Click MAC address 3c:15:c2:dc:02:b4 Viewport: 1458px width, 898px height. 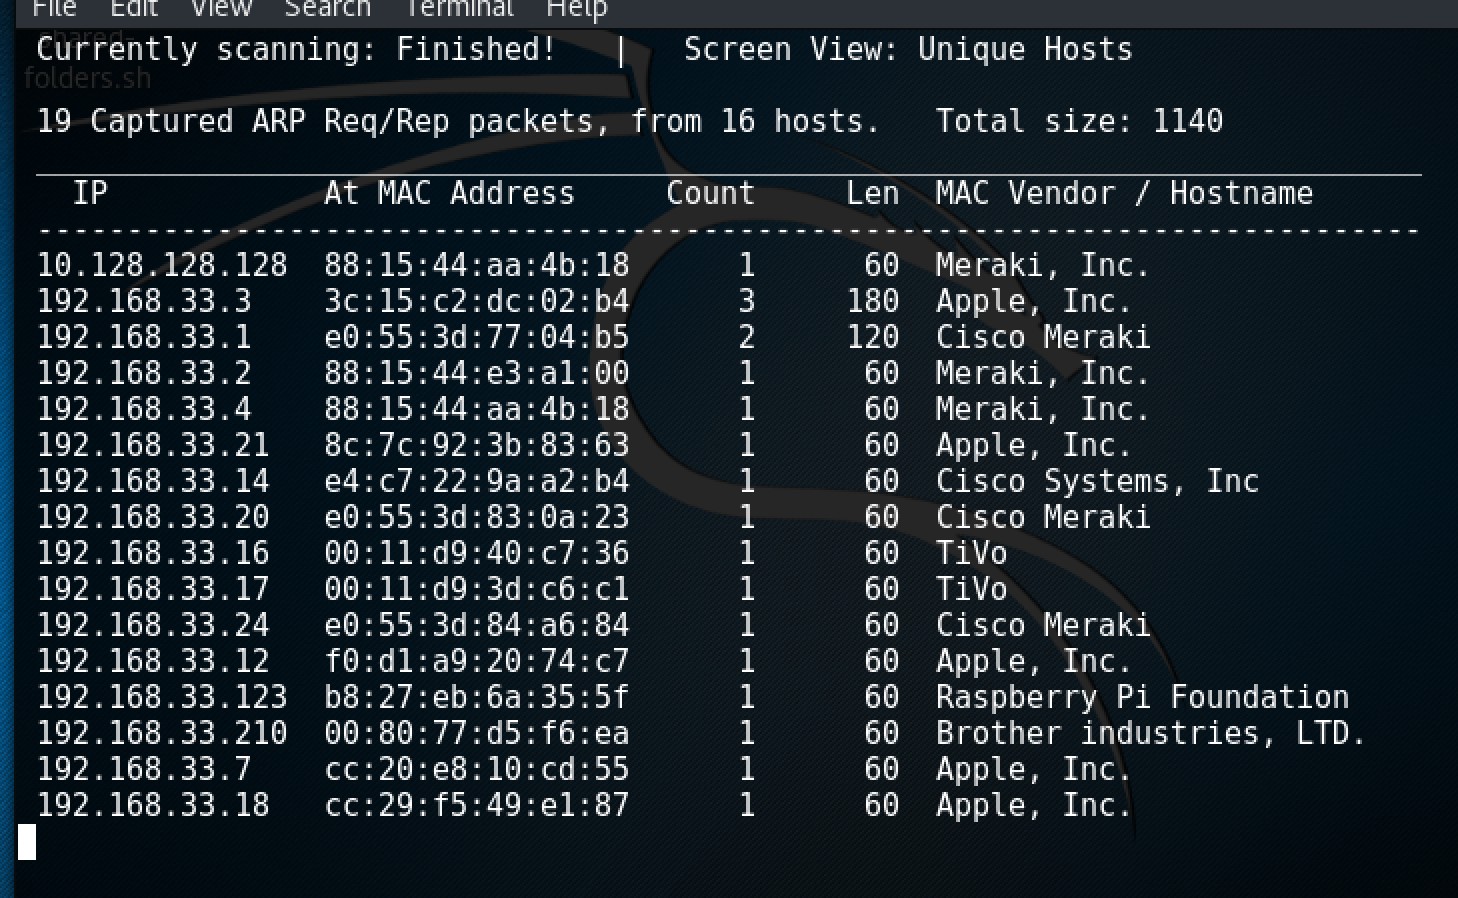tap(477, 301)
